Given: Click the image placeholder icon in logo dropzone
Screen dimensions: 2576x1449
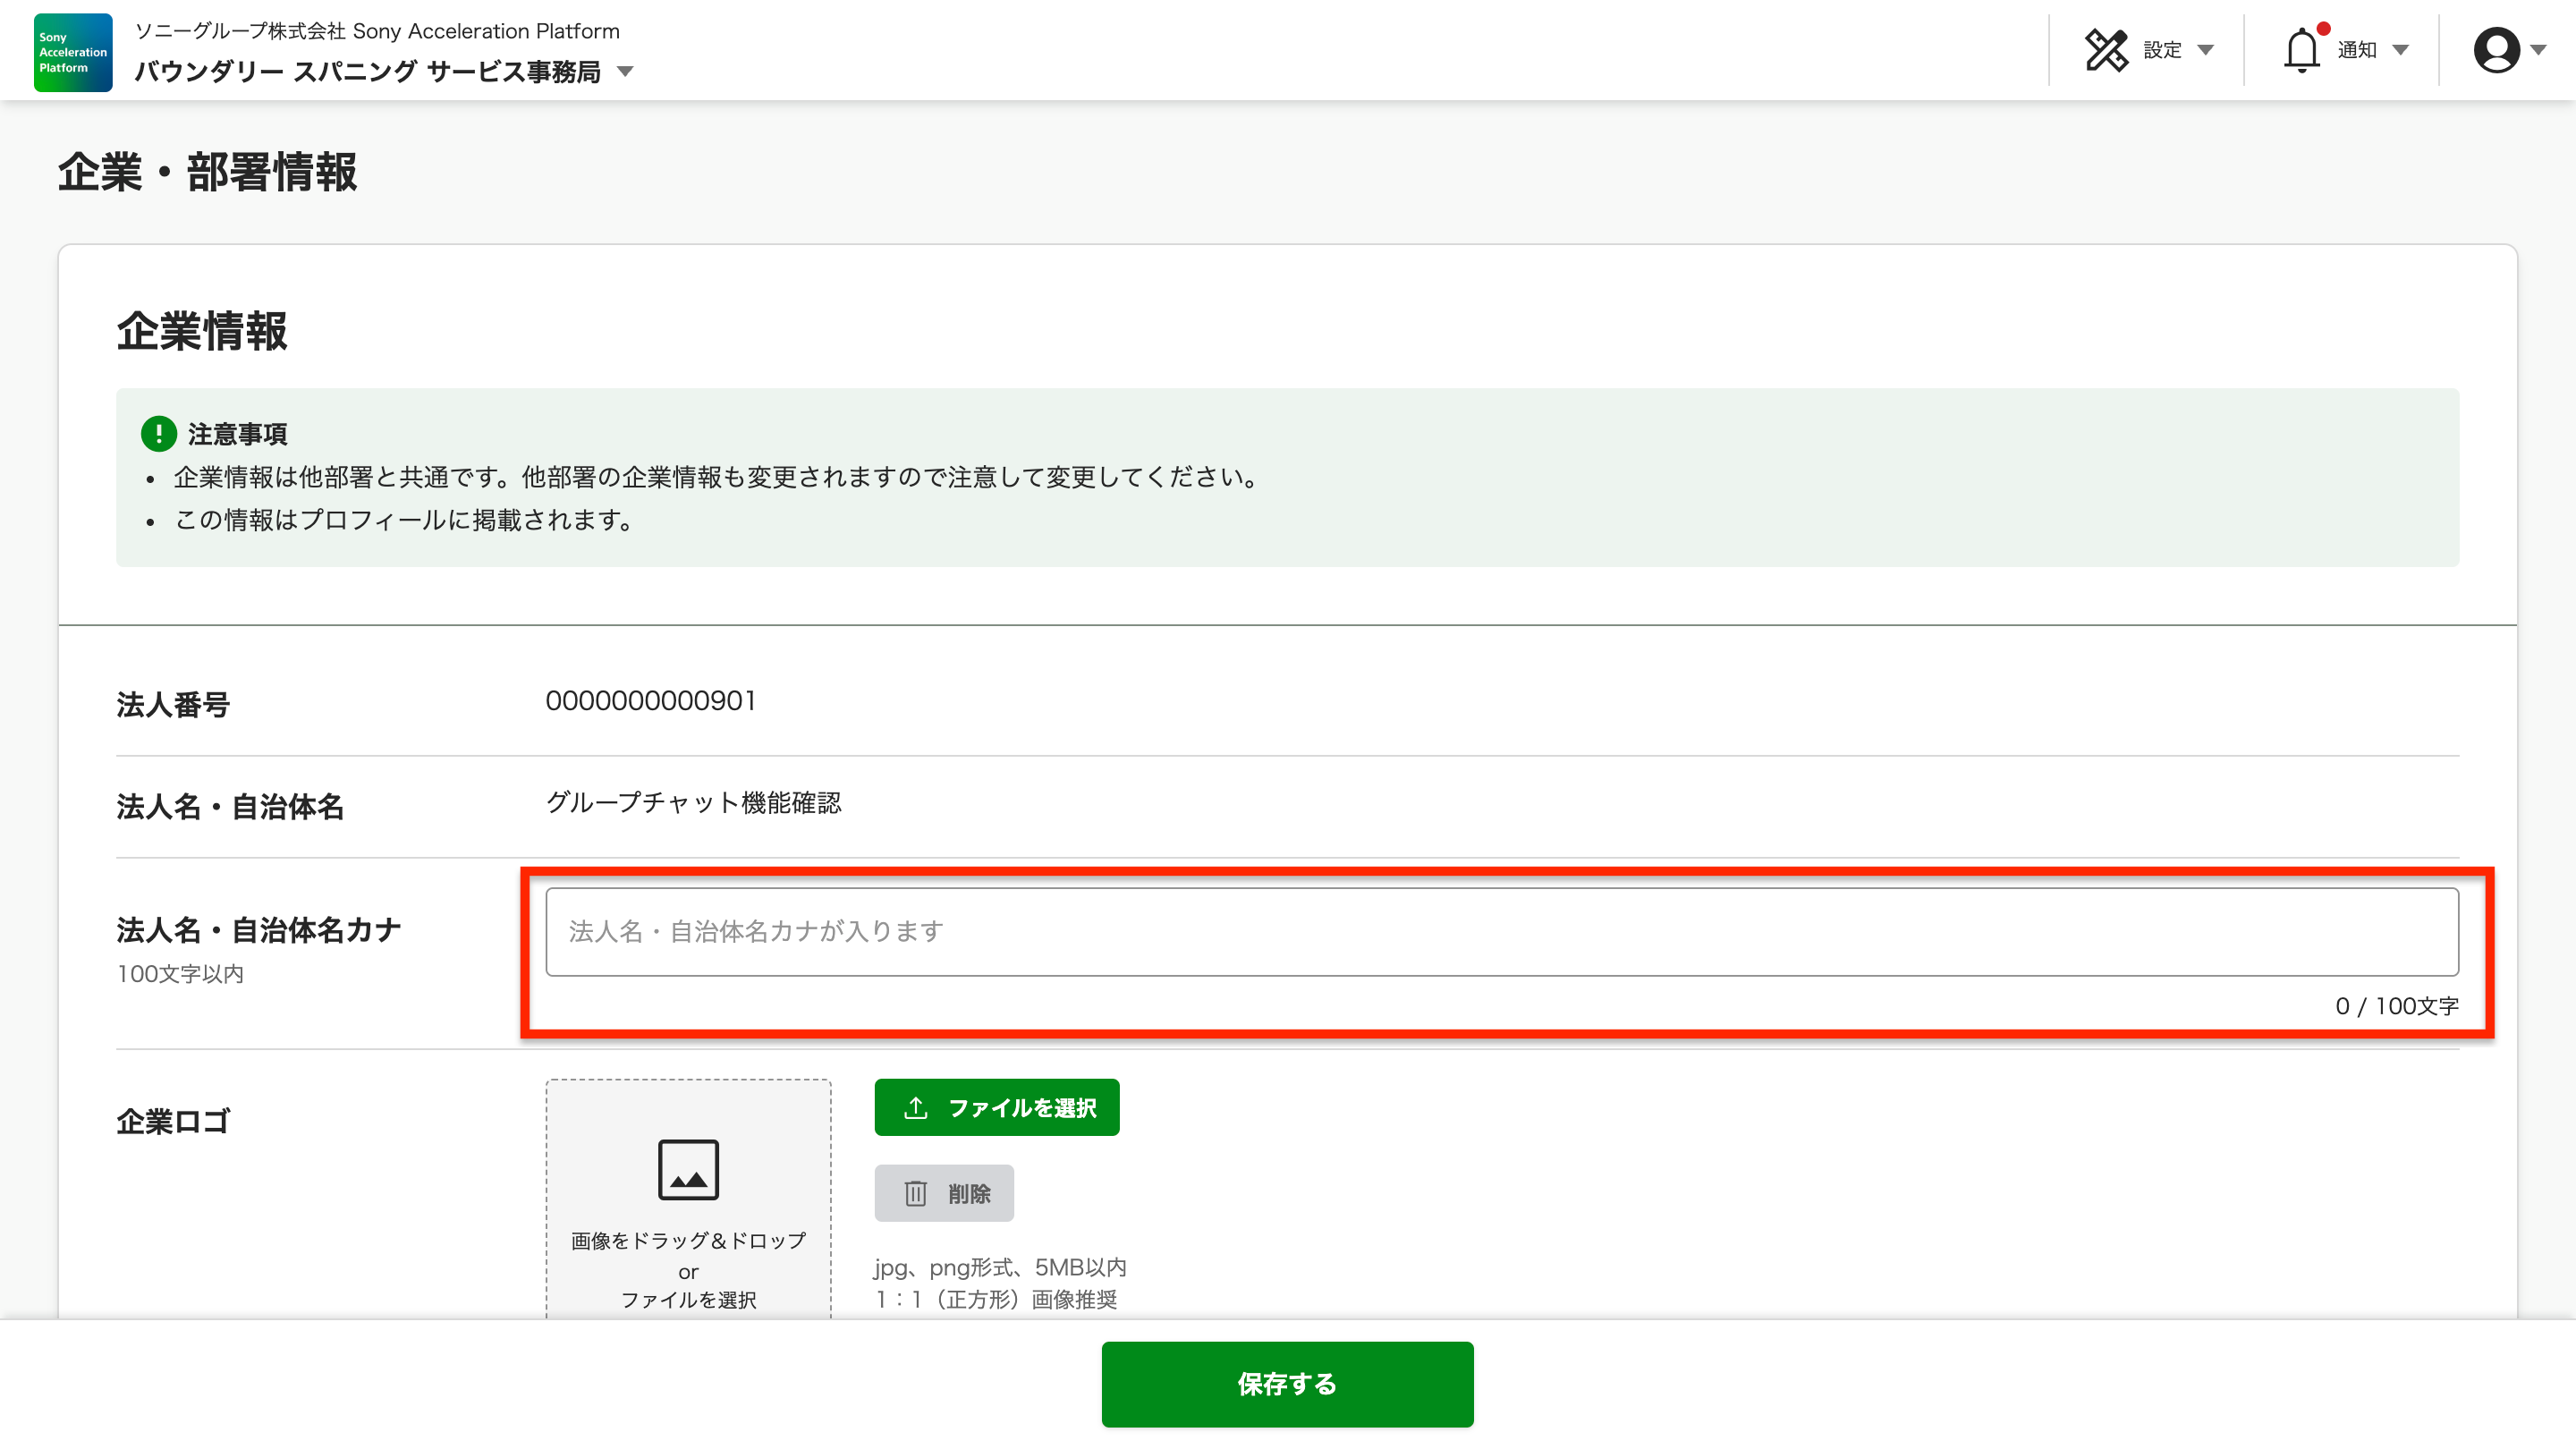Looking at the screenshot, I should 688,1169.
